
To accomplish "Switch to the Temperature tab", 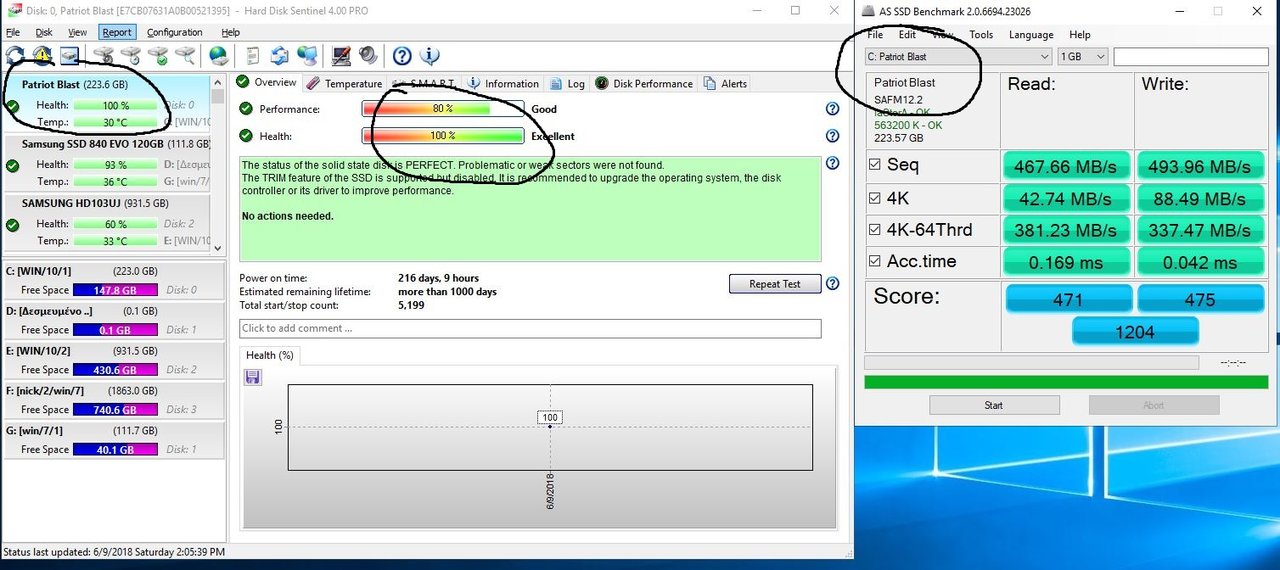I will 344,84.
